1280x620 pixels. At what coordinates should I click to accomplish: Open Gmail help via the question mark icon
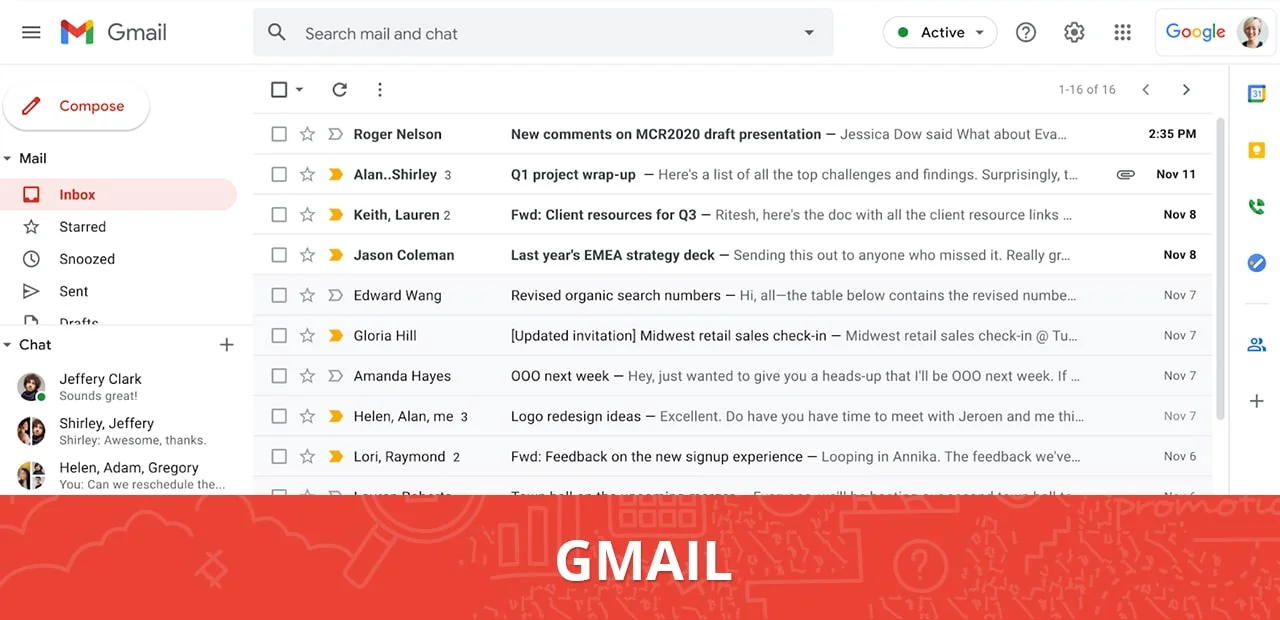coord(1026,32)
